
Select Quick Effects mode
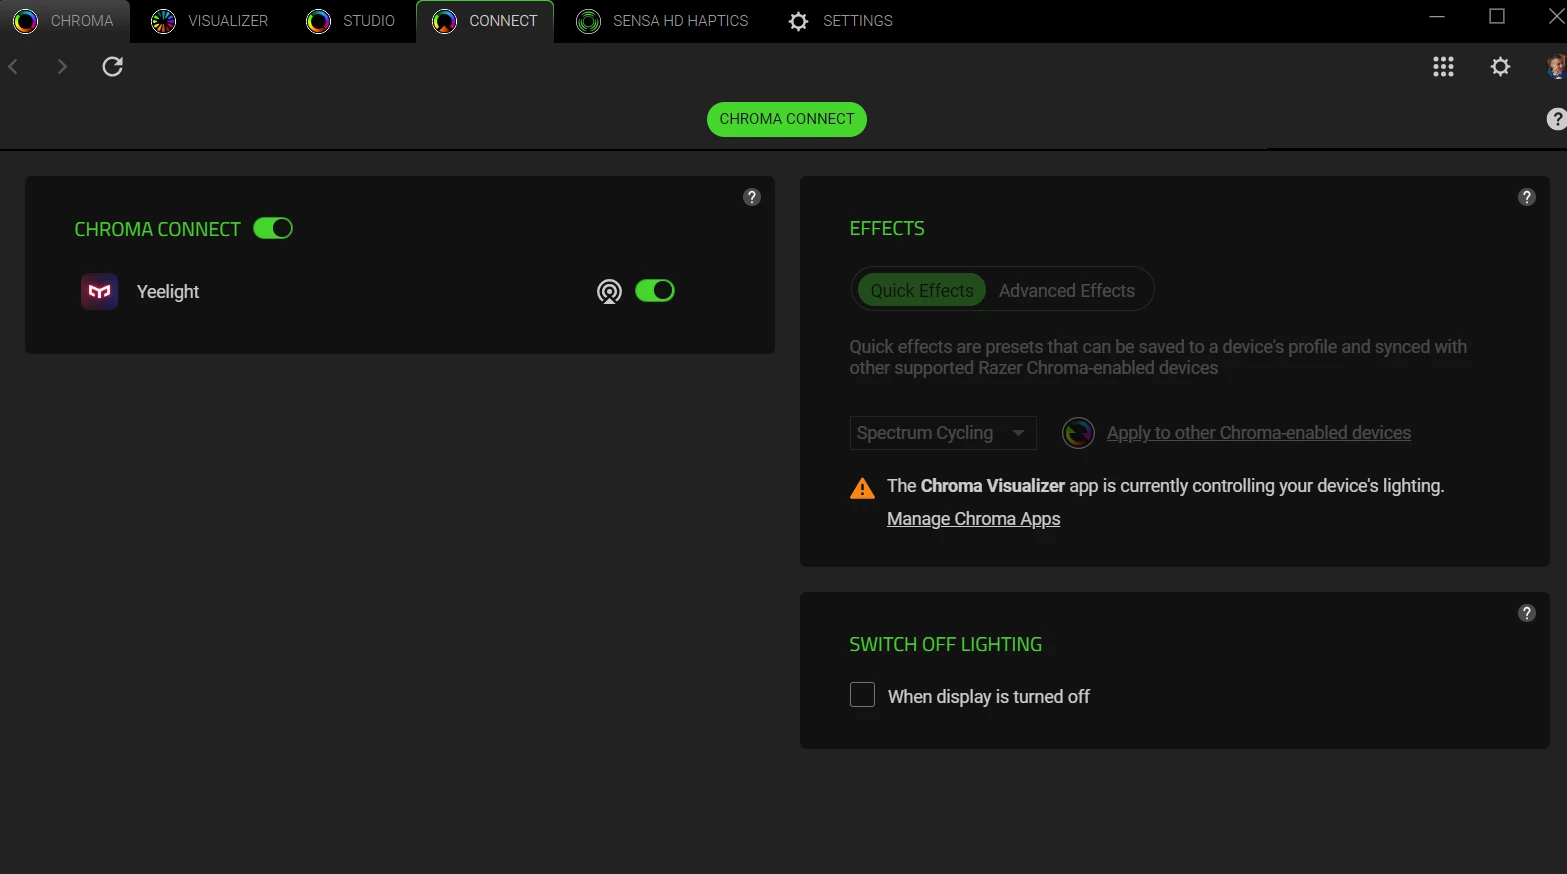point(922,290)
